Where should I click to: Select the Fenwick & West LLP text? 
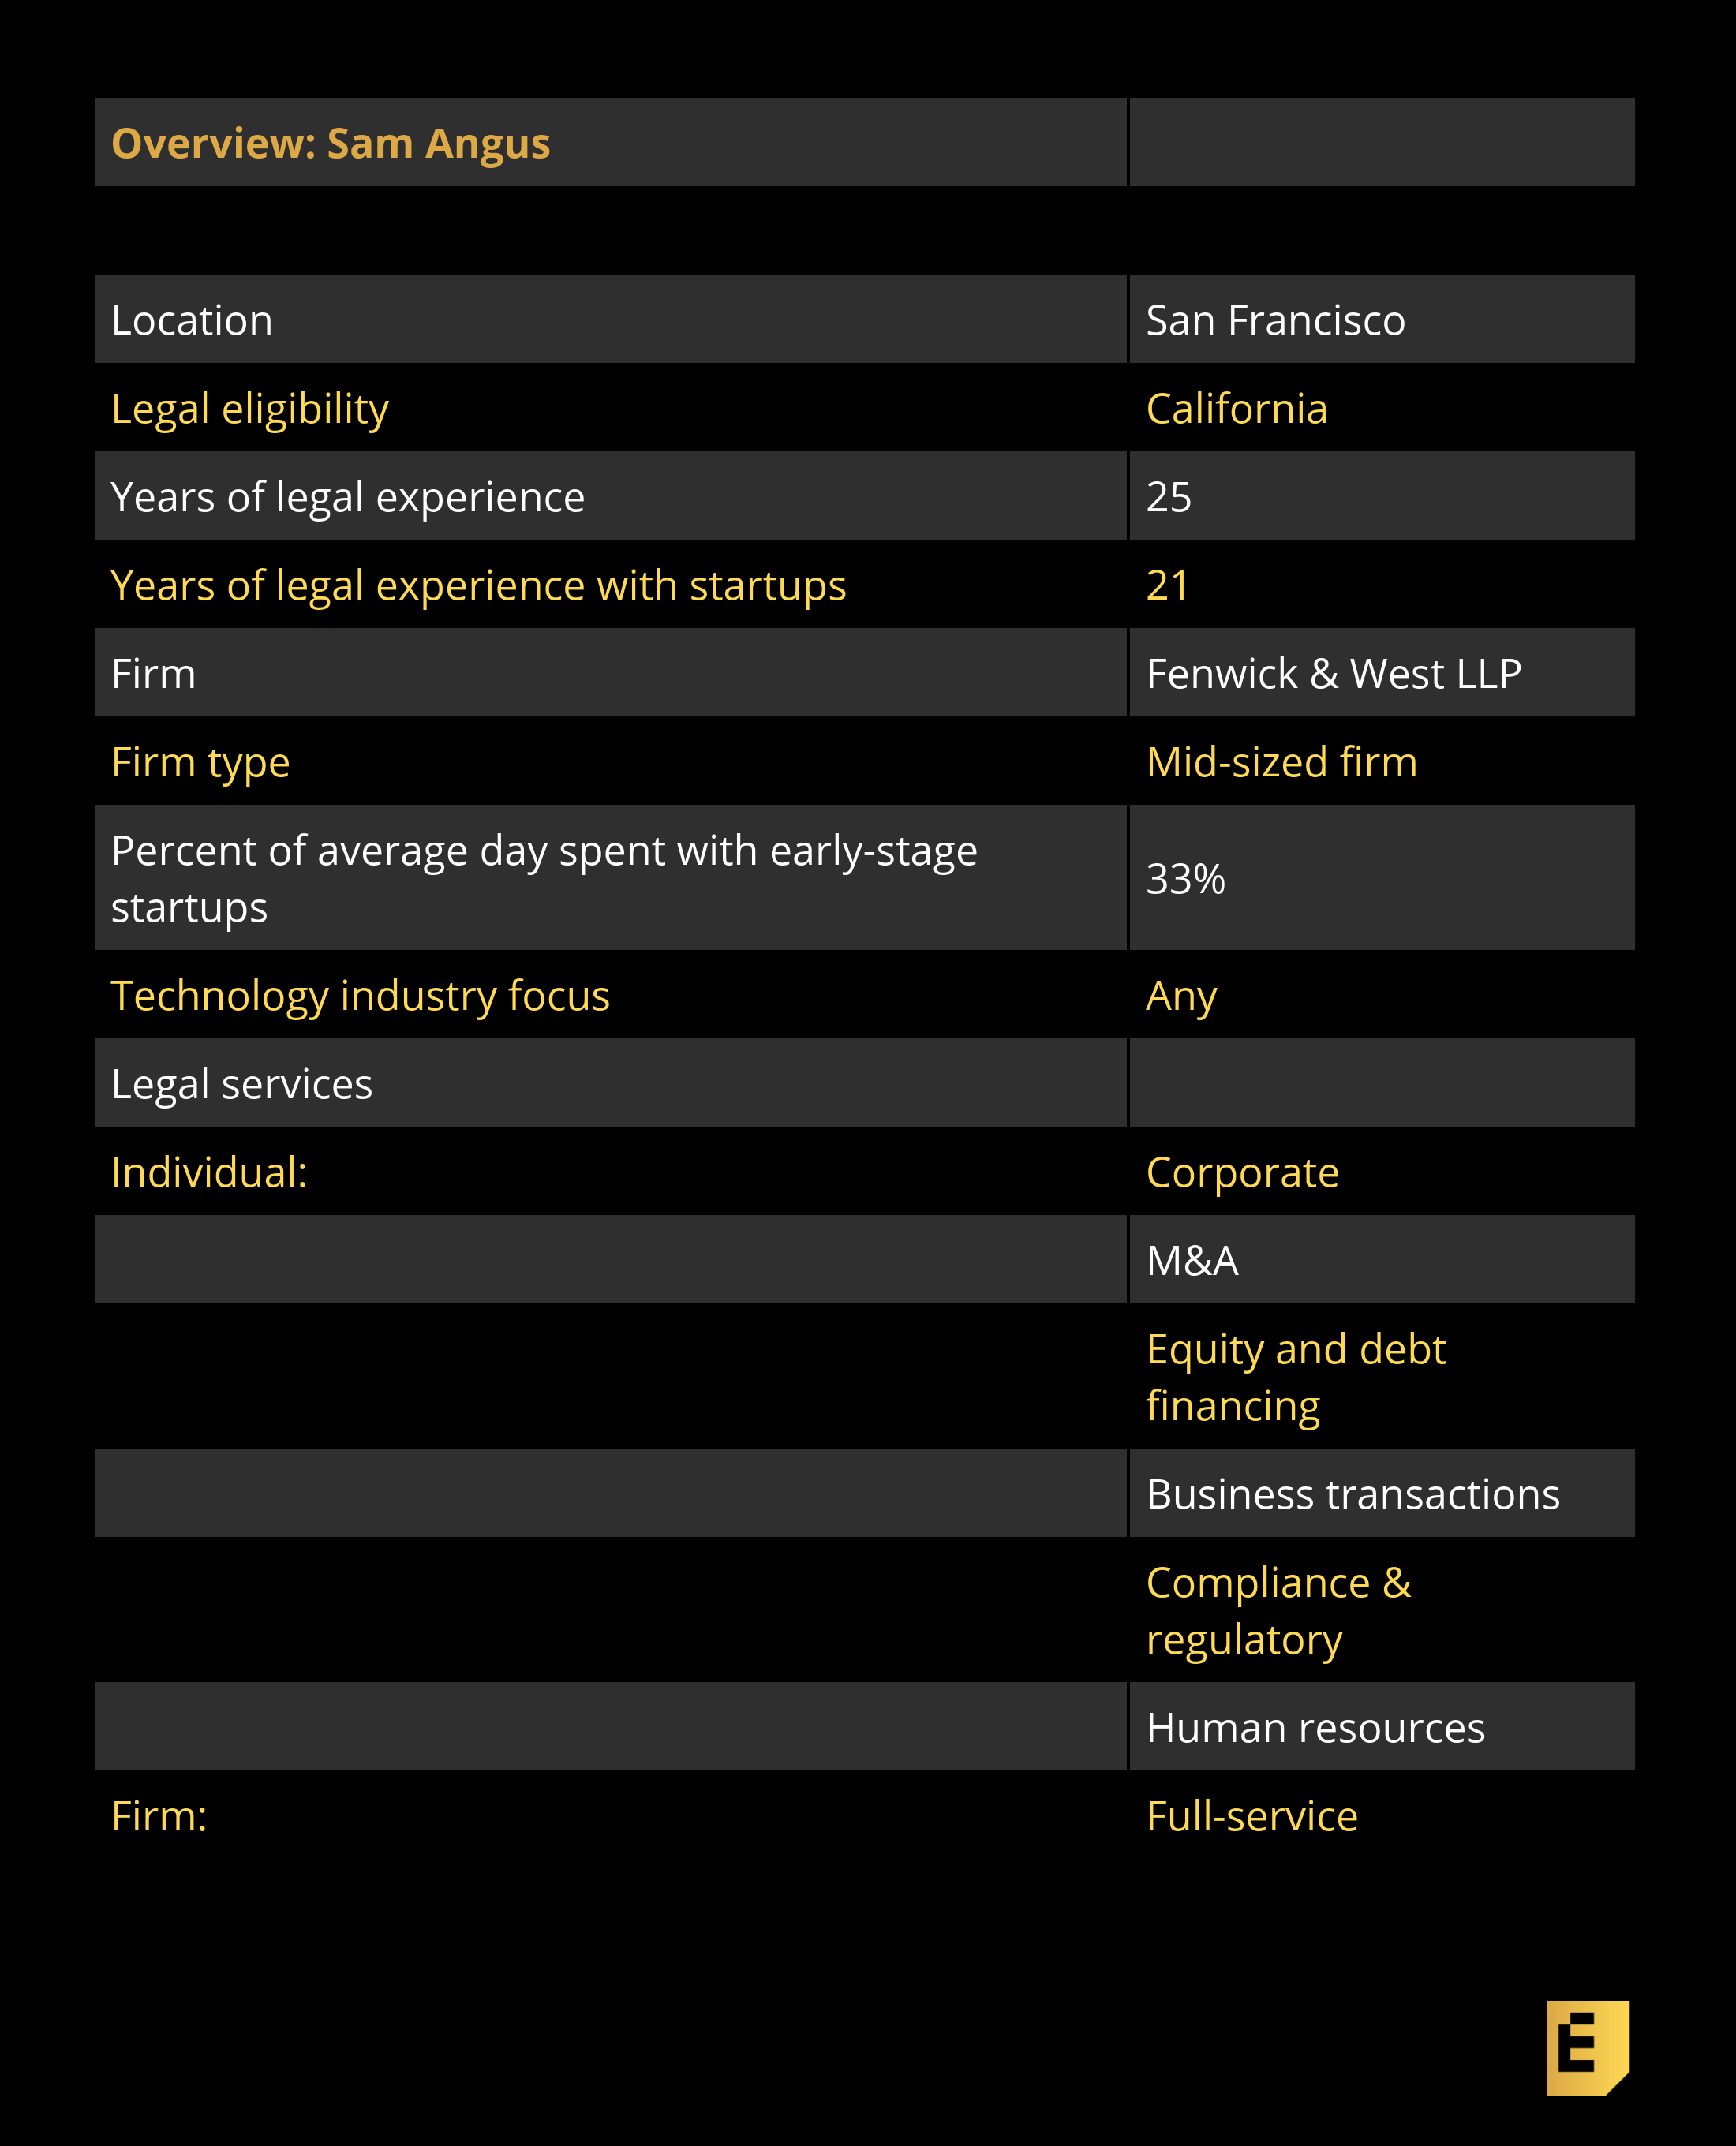tap(1333, 674)
